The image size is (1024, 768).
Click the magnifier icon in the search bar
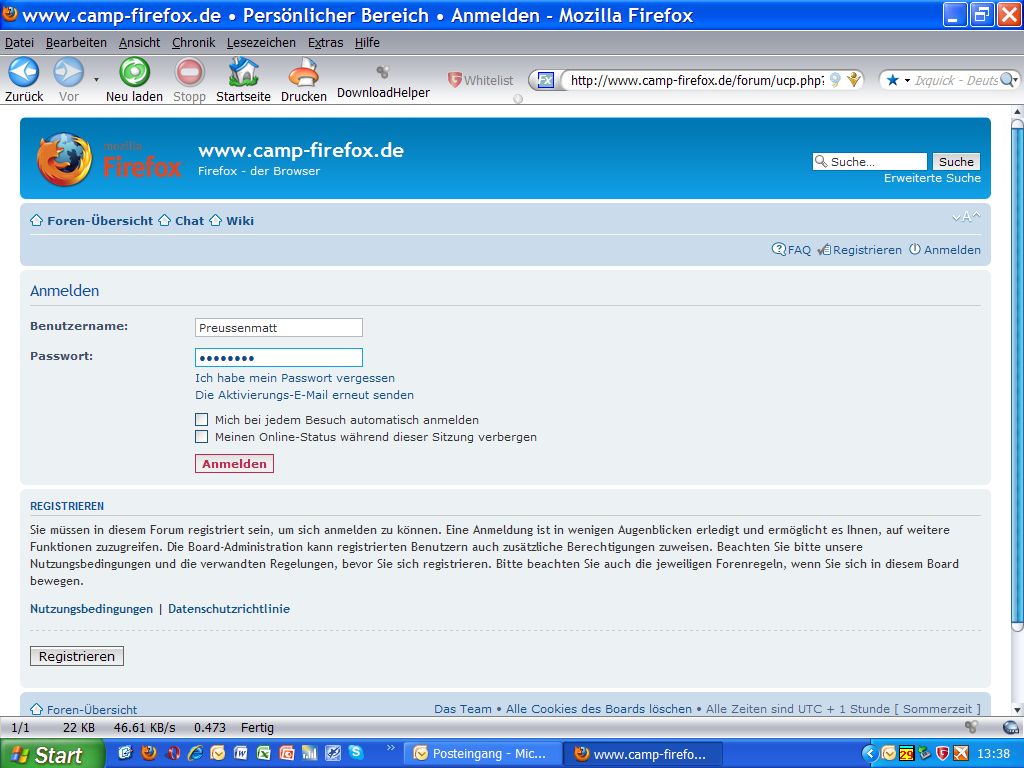click(x=1009, y=80)
